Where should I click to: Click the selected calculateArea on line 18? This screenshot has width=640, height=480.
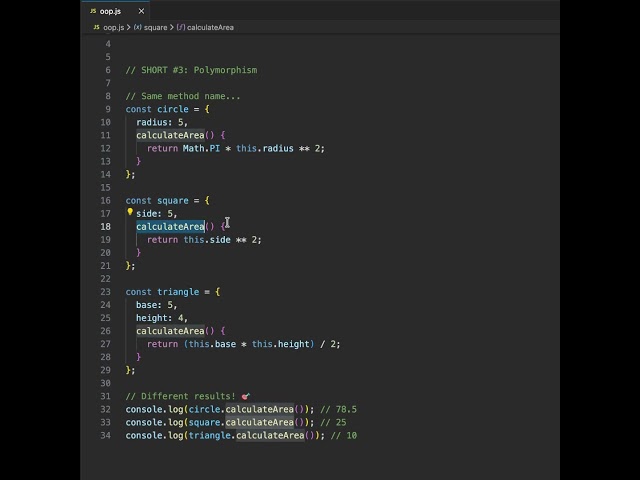tap(170, 227)
